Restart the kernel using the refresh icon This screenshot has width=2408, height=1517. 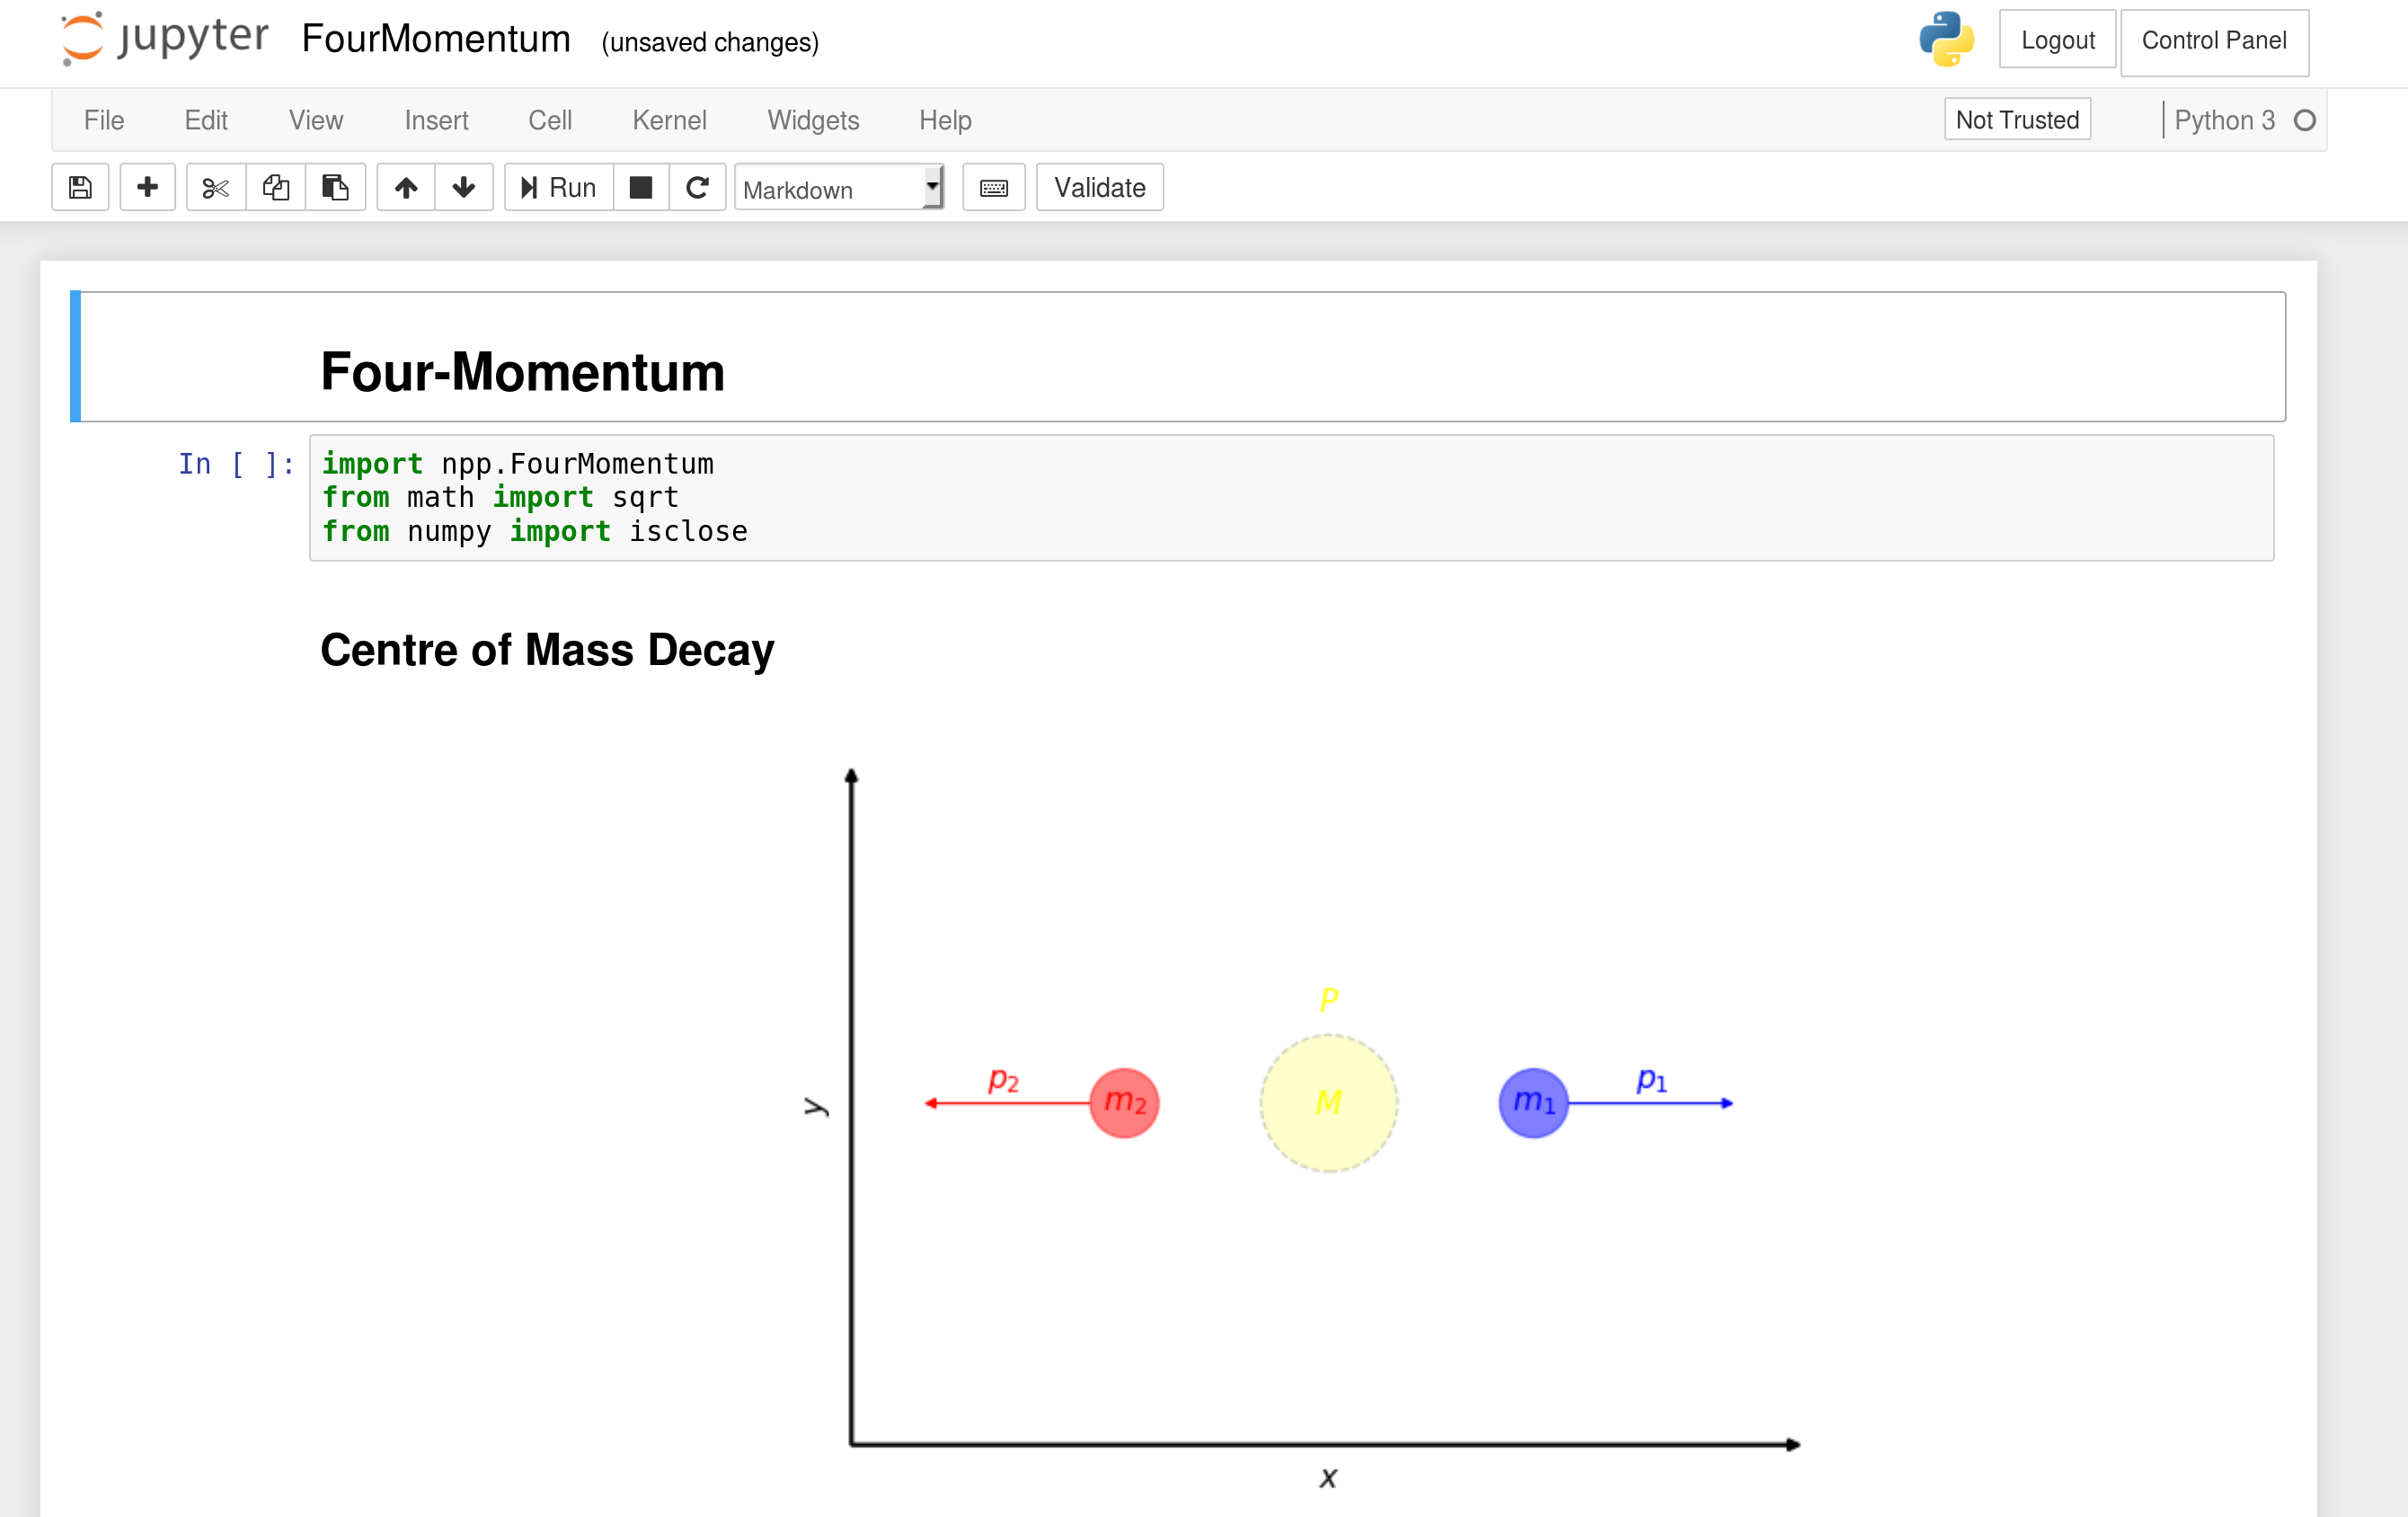(698, 187)
